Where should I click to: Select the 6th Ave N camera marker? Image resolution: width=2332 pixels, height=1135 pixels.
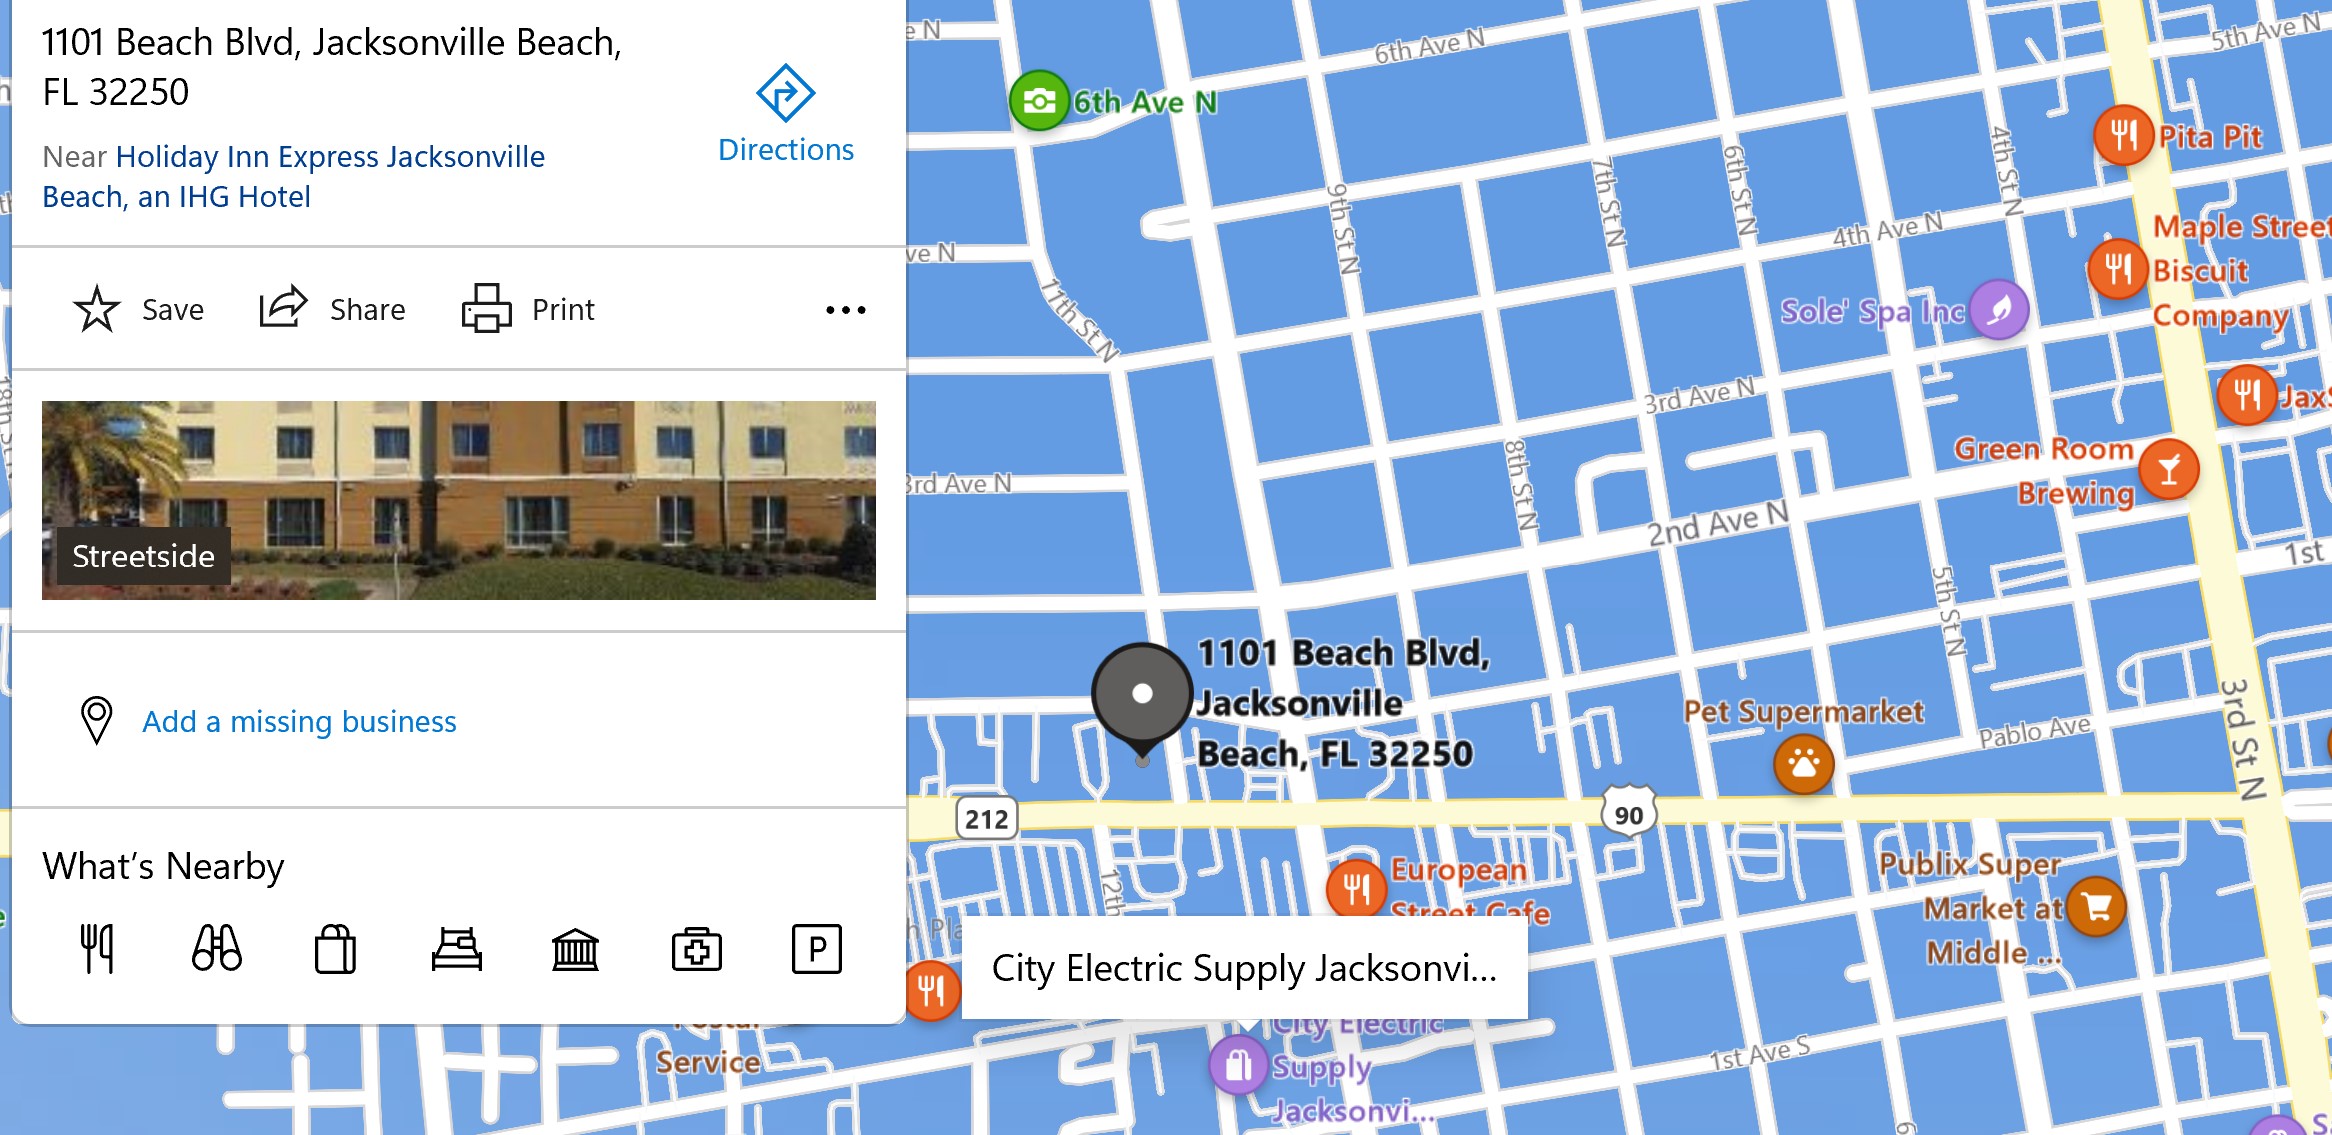coord(1039,101)
